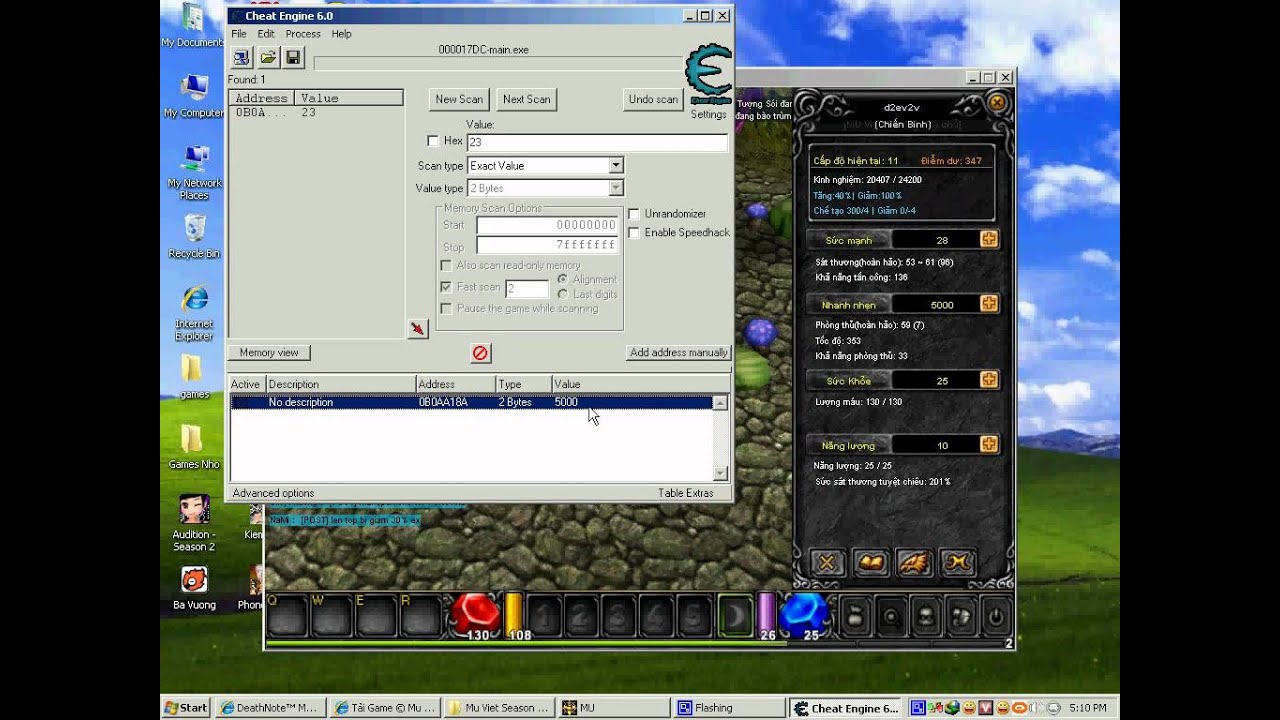The width and height of the screenshot is (1280, 720).
Task: Open Memory view
Action: pyautogui.click(x=269, y=352)
